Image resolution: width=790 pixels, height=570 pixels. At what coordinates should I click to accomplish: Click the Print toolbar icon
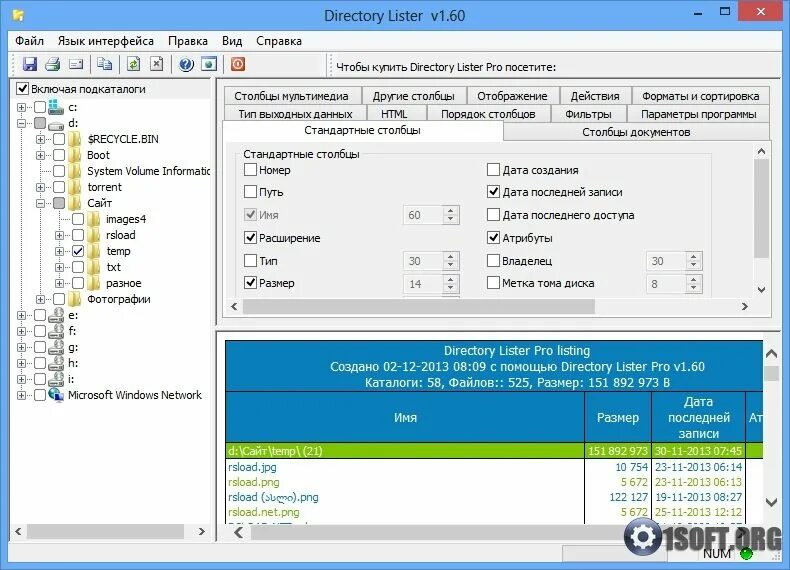tap(53, 64)
